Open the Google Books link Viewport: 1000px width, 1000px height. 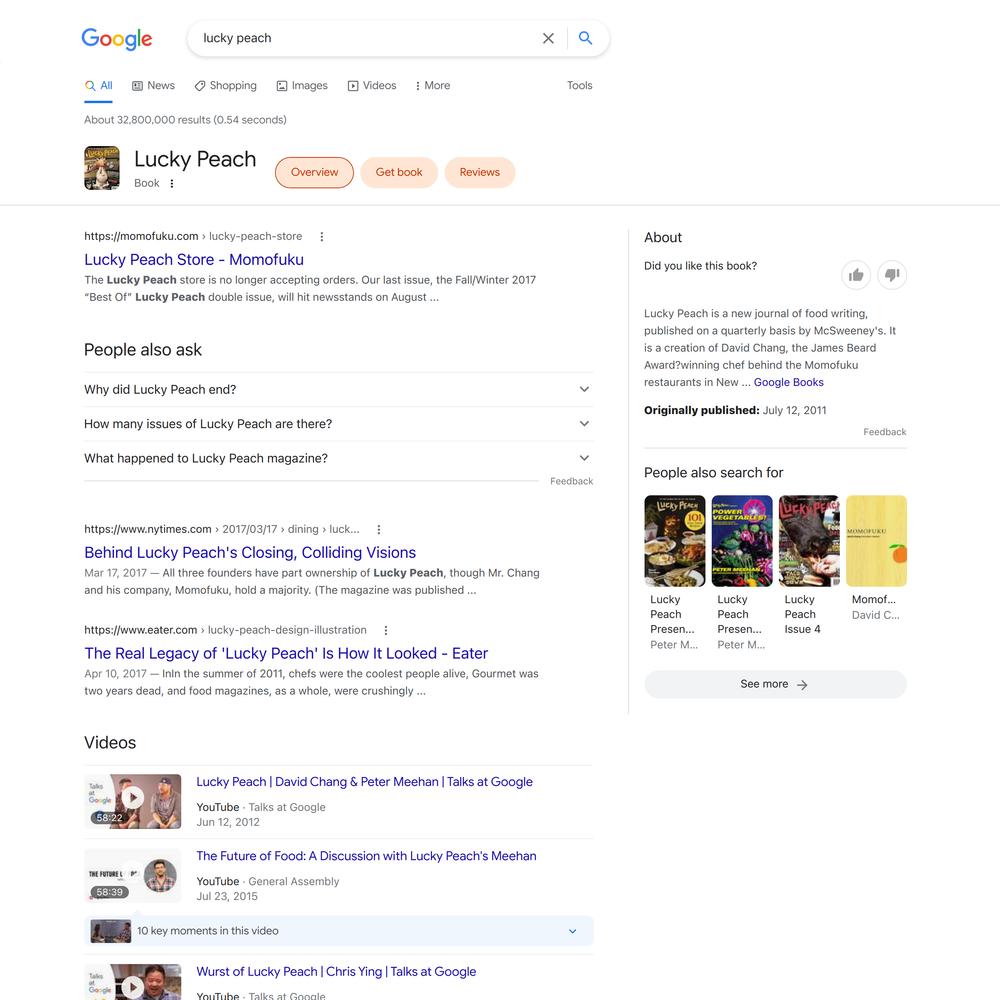(x=789, y=382)
